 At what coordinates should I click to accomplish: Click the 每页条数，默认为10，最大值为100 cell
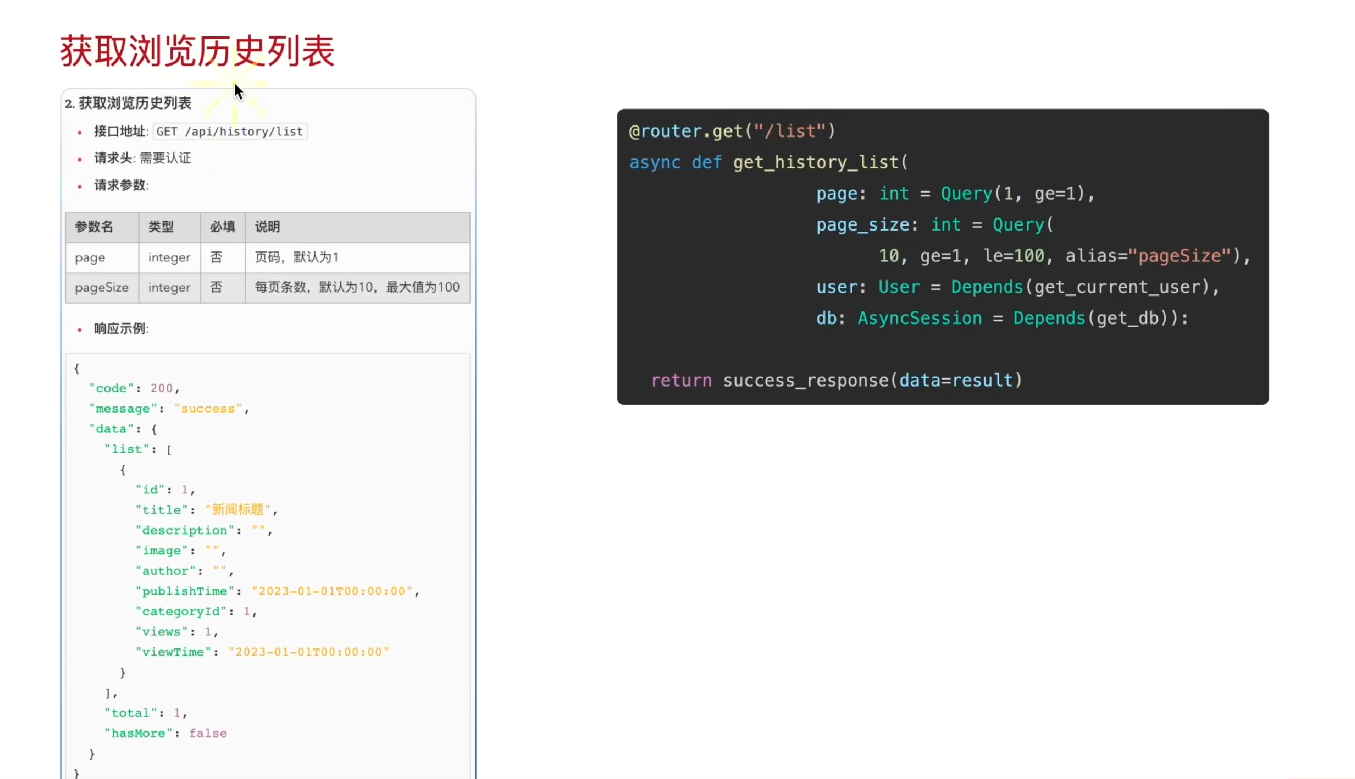(357, 287)
